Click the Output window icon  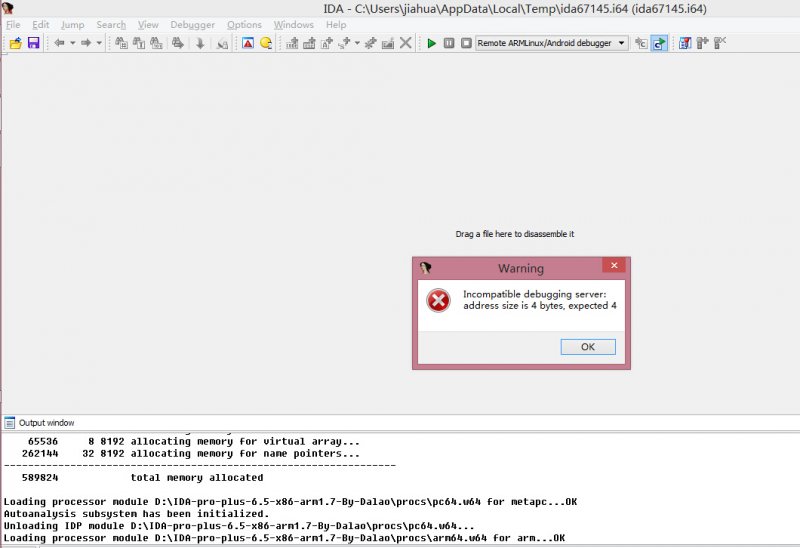(10, 422)
